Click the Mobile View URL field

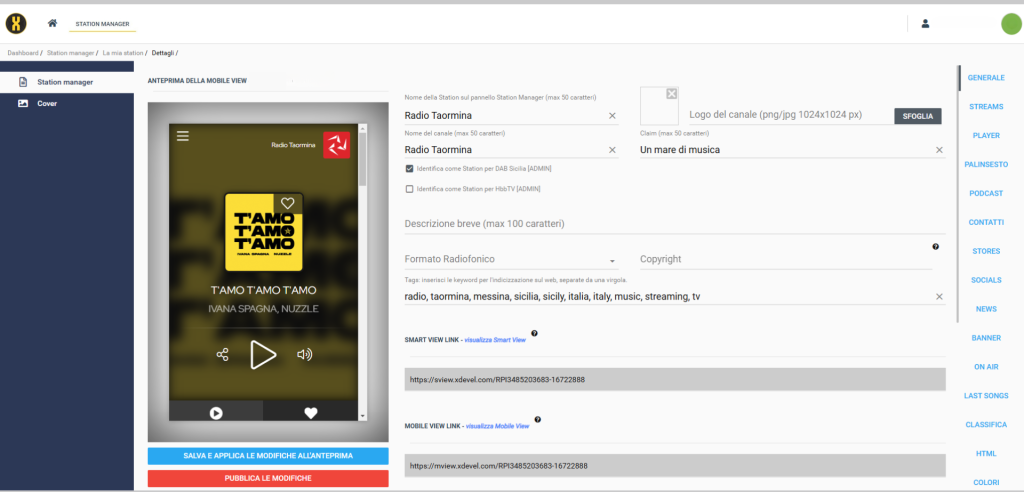675,466
